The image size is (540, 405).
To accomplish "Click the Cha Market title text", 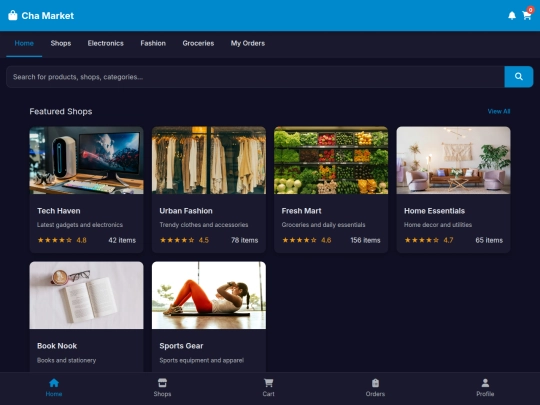I will click(48, 15).
